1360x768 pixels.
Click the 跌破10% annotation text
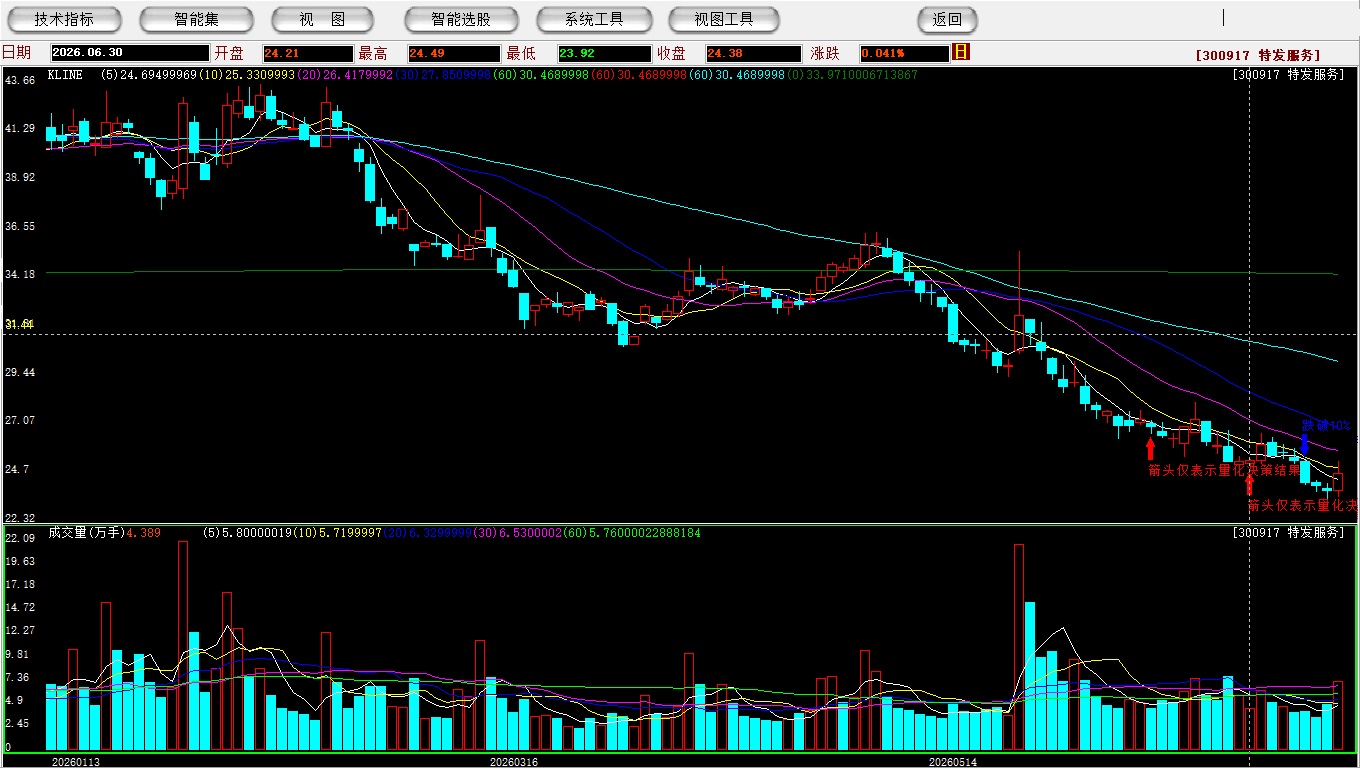point(1327,425)
